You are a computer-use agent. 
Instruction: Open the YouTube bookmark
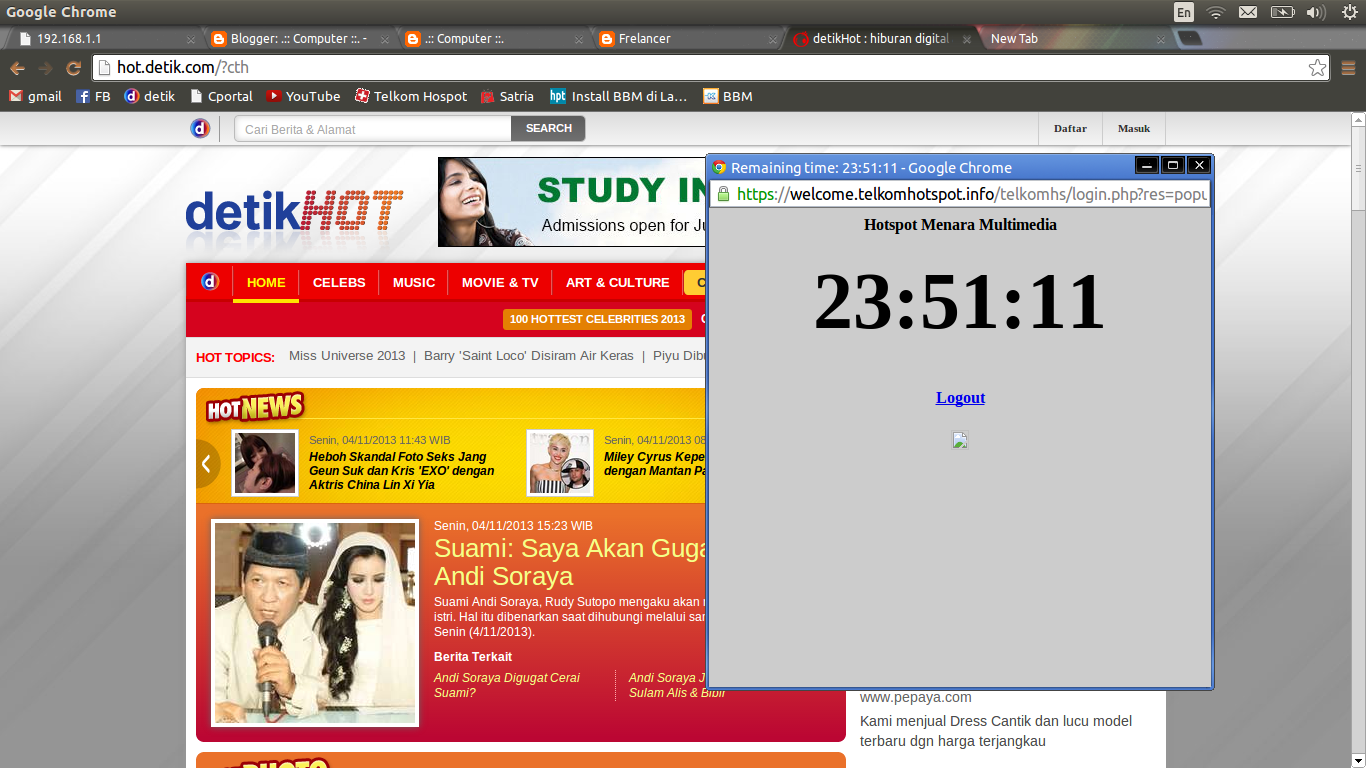pyautogui.click(x=304, y=96)
